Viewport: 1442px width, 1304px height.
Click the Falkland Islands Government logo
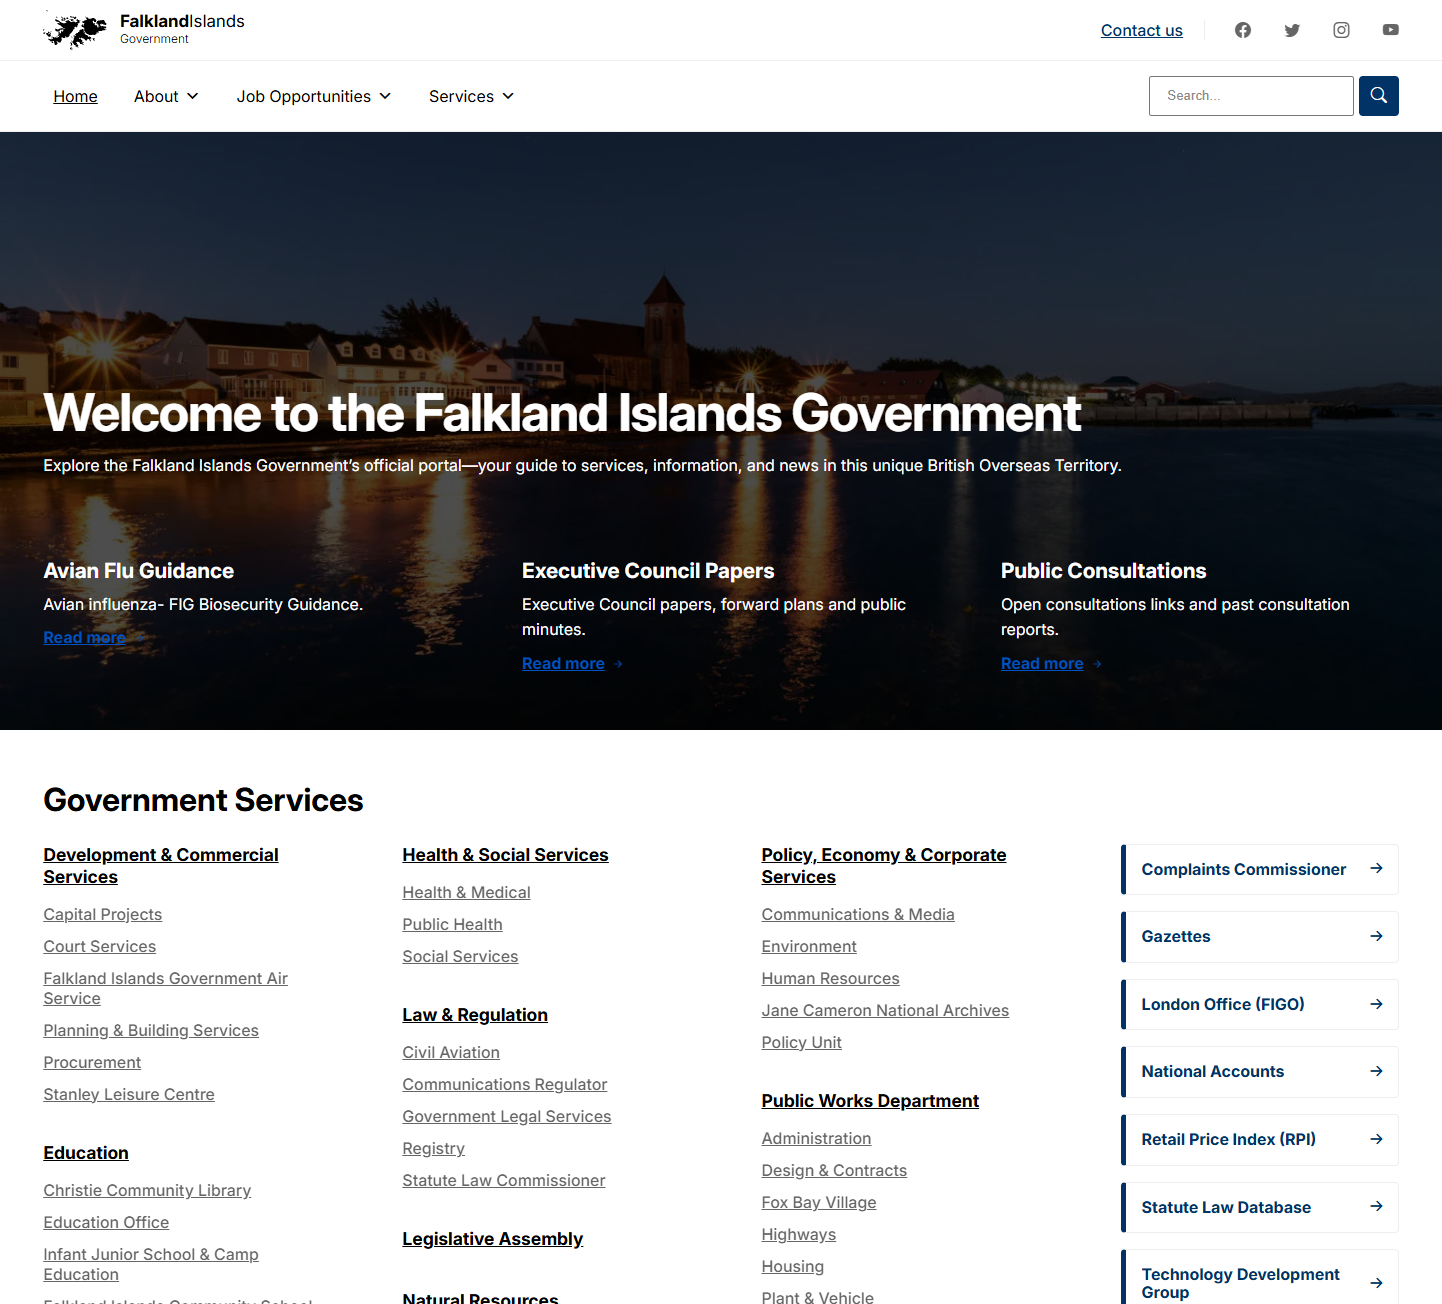click(144, 30)
